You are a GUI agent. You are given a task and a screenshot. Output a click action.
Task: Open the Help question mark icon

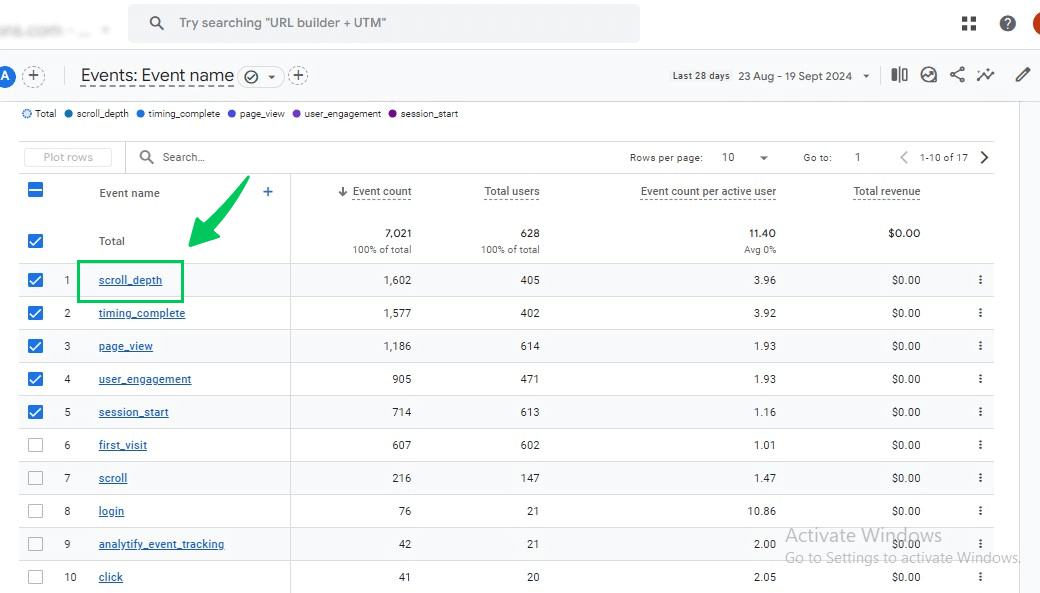[x=1008, y=24]
